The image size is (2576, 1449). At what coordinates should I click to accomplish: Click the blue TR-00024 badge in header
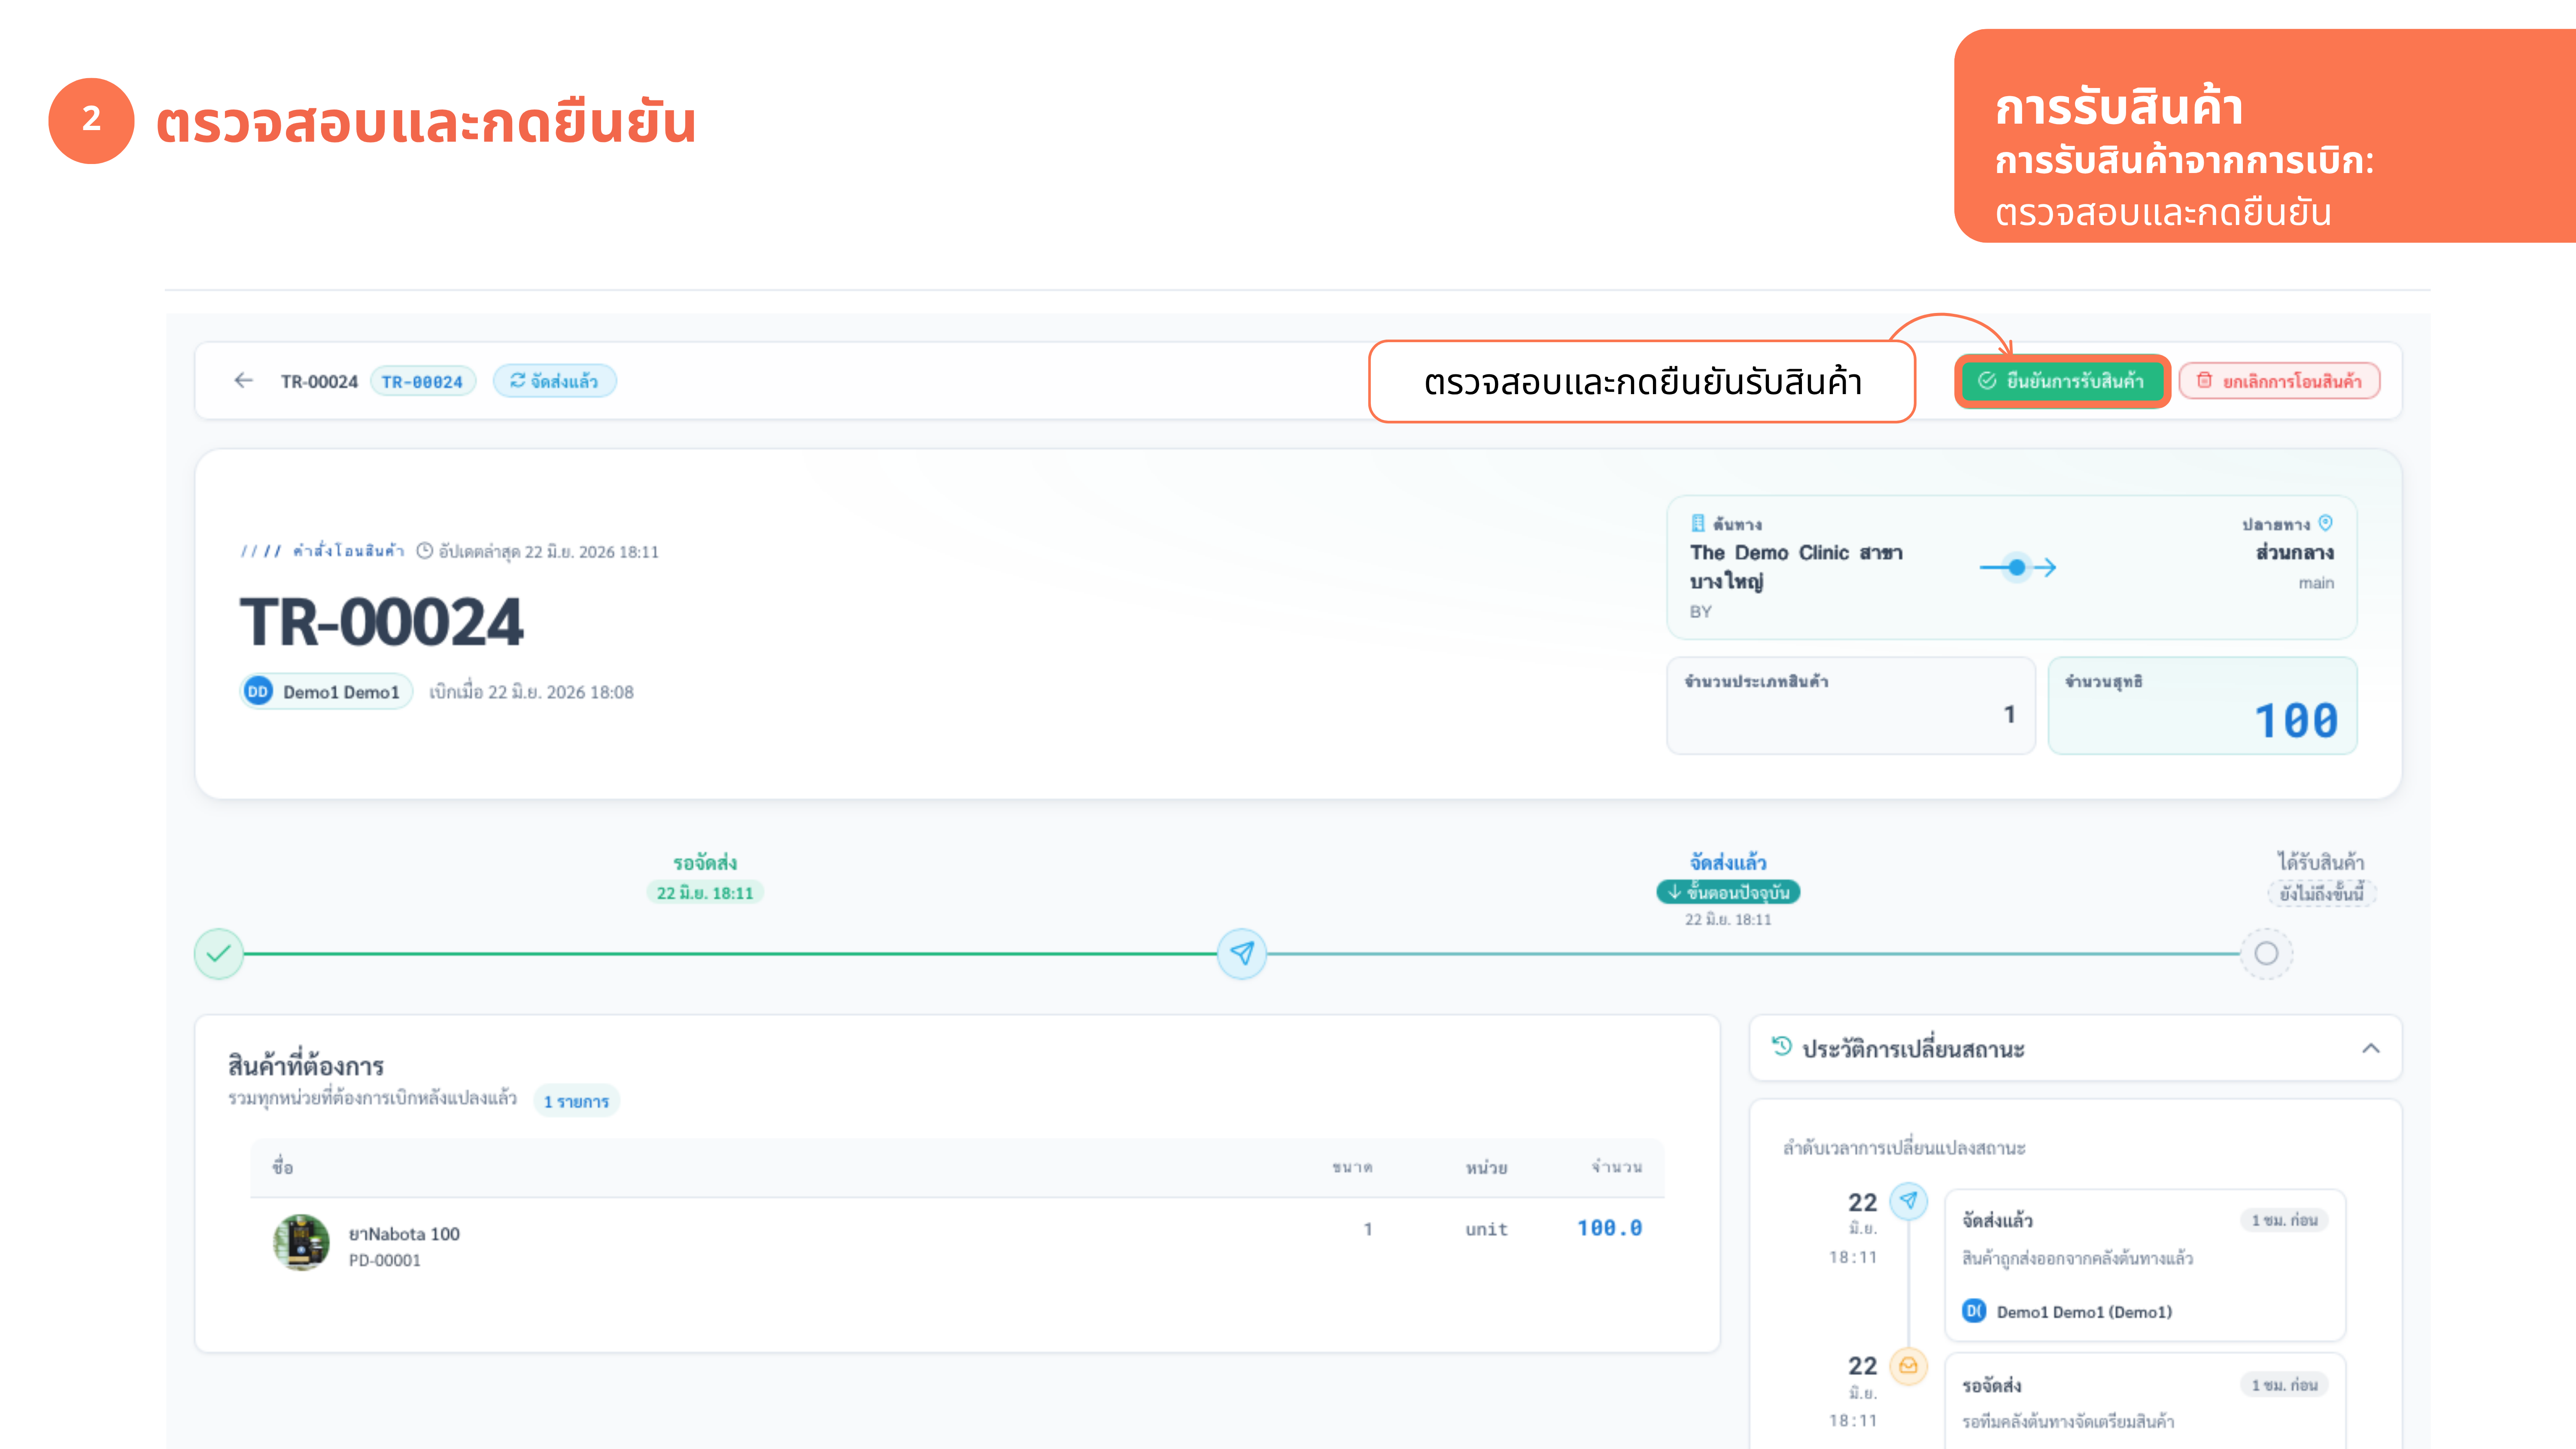pos(422,381)
